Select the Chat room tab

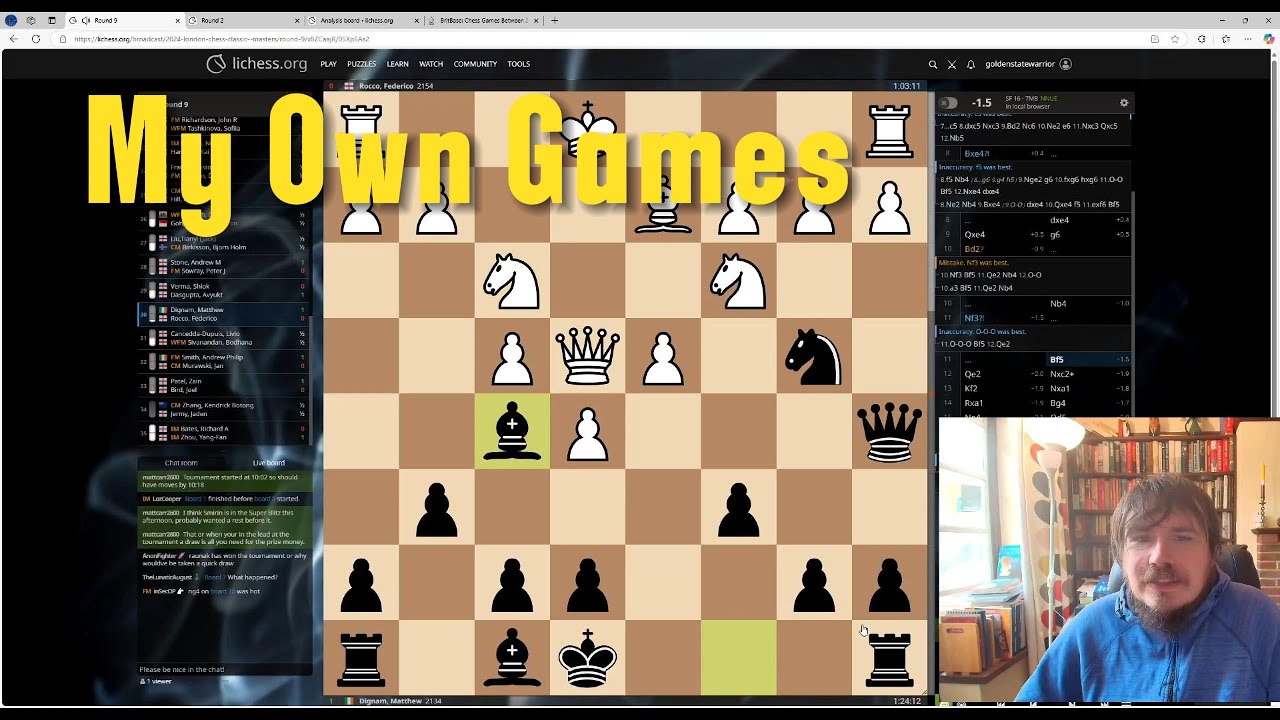181,463
